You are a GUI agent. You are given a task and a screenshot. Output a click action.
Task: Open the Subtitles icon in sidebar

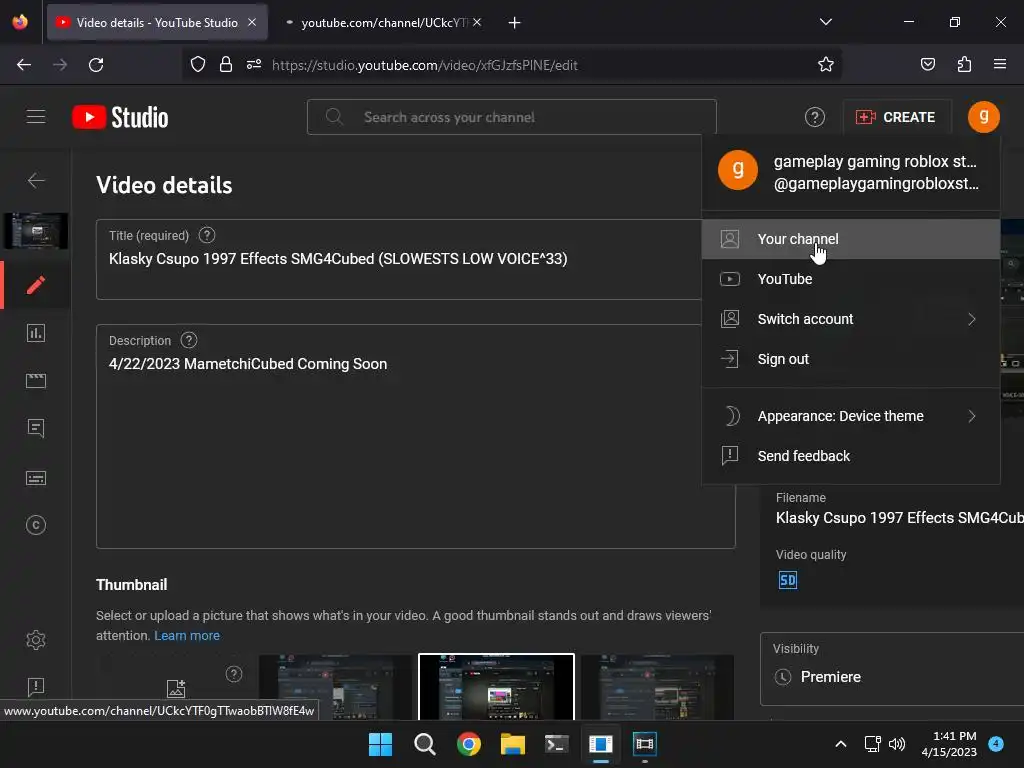click(36, 478)
